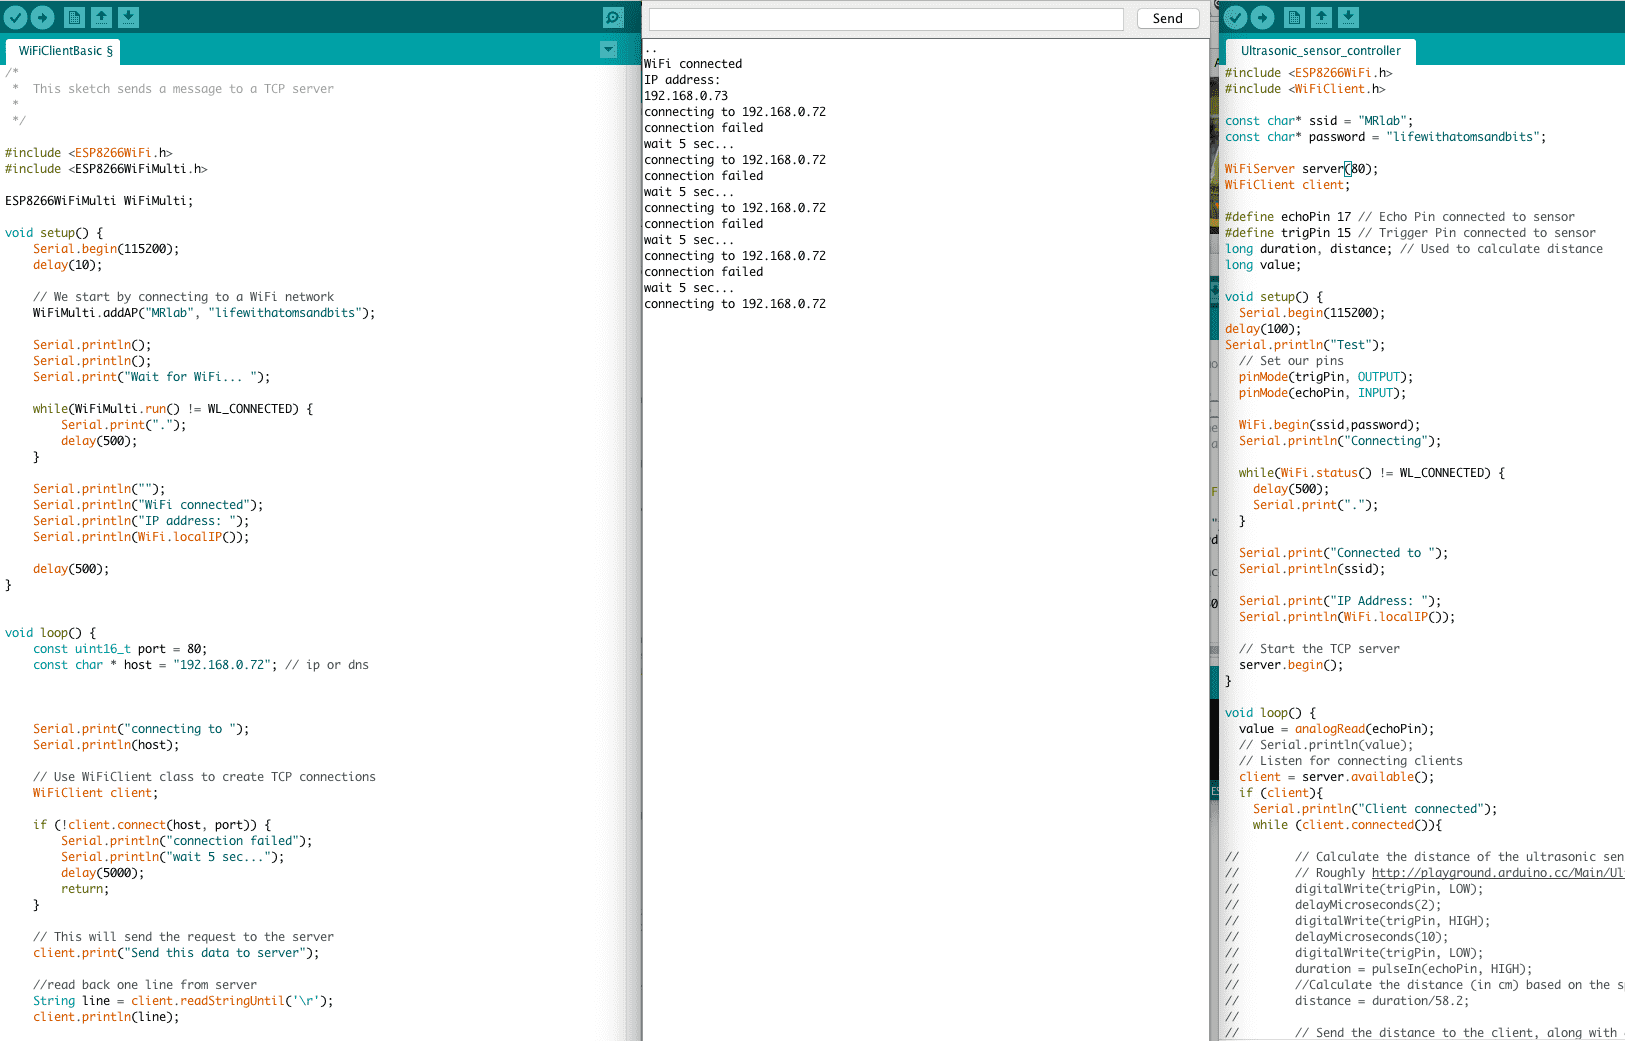Viewport: 1625px width, 1041px height.
Task: Click '#include <ESP8266WiFiMulti.h>' line
Action: [106, 169]
